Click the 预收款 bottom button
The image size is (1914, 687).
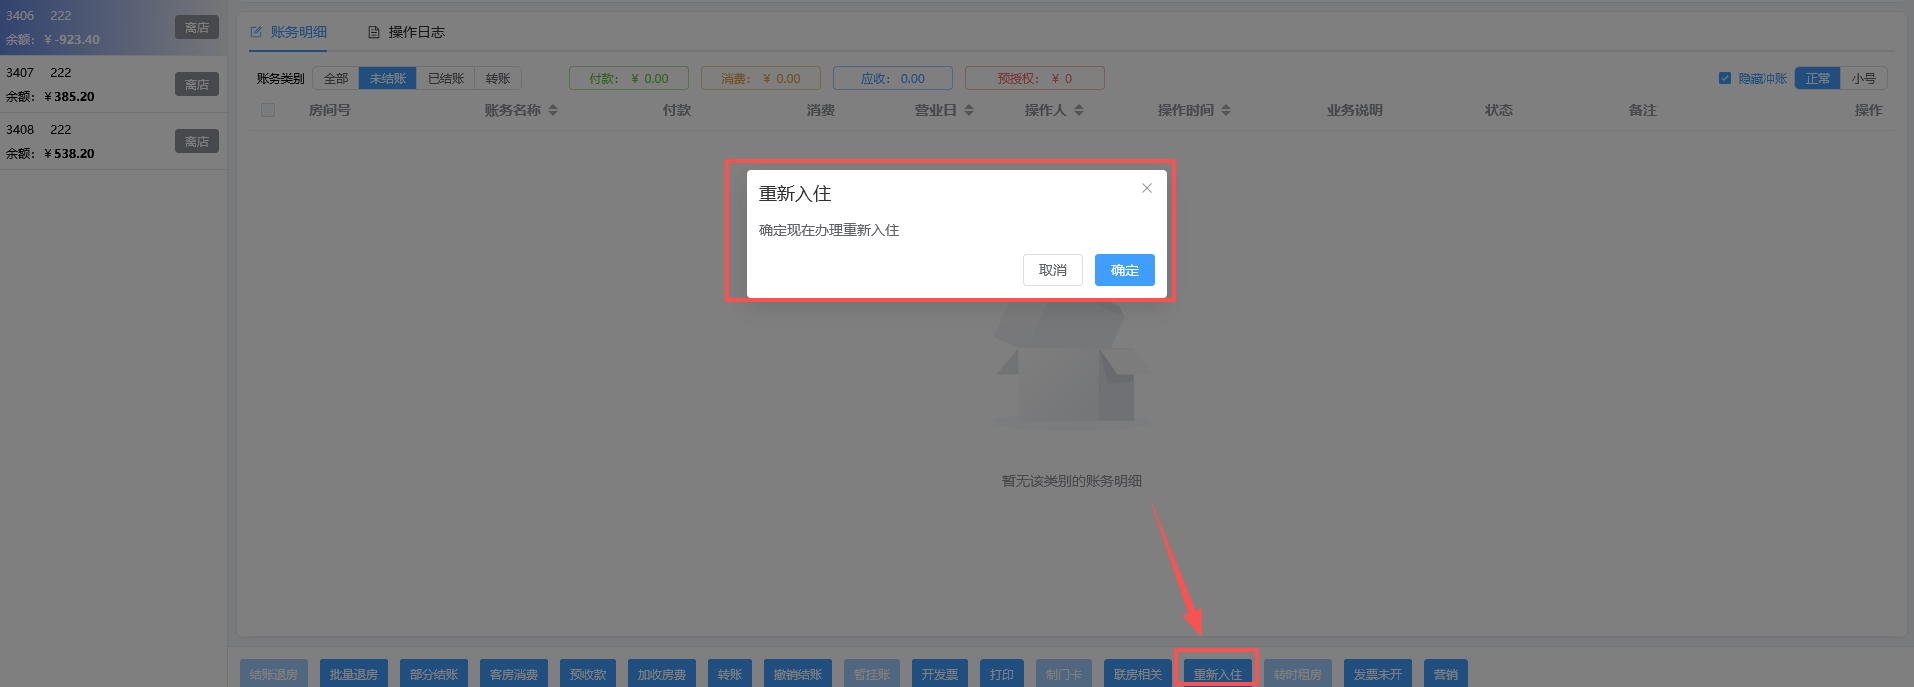tap(588, 674)
